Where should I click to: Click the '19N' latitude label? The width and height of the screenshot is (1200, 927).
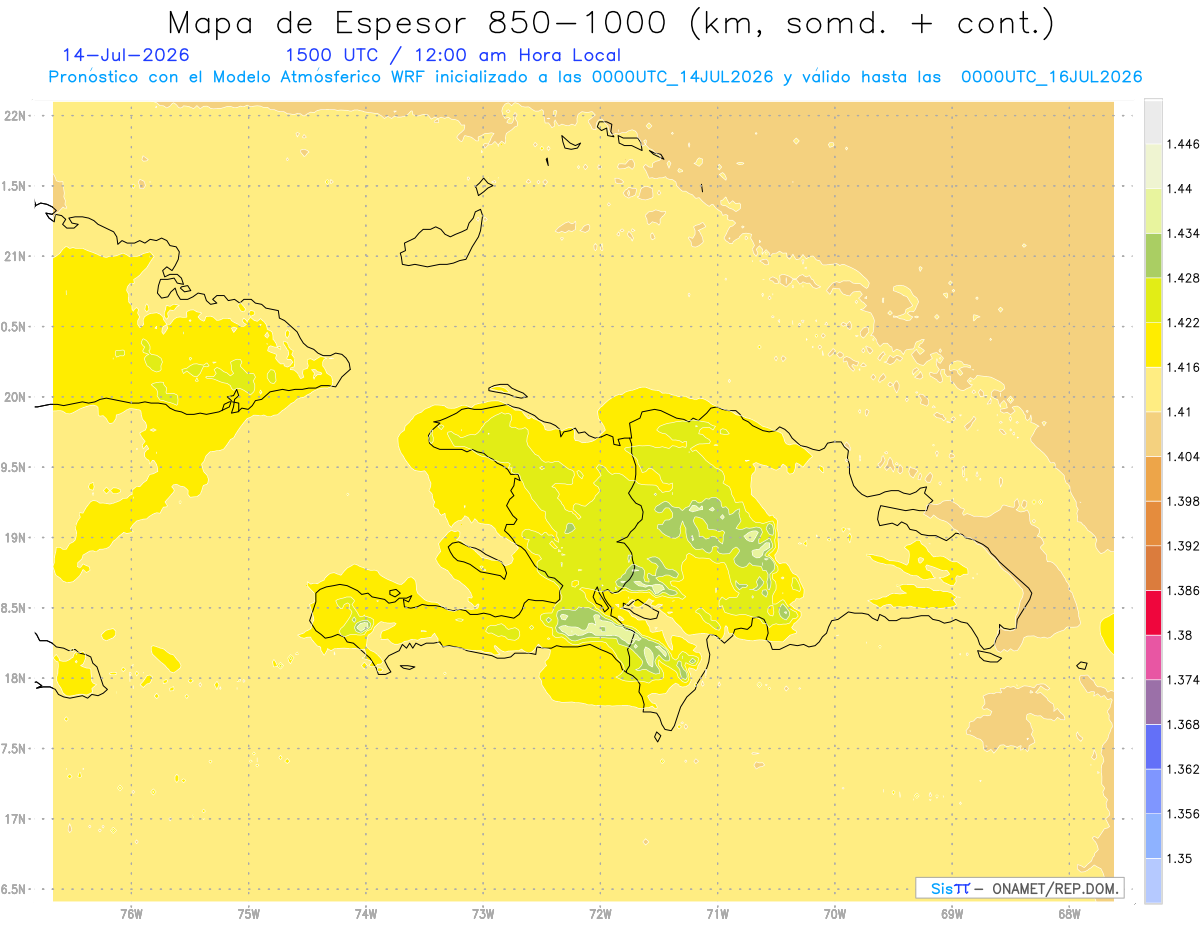(x=17, y=538)
